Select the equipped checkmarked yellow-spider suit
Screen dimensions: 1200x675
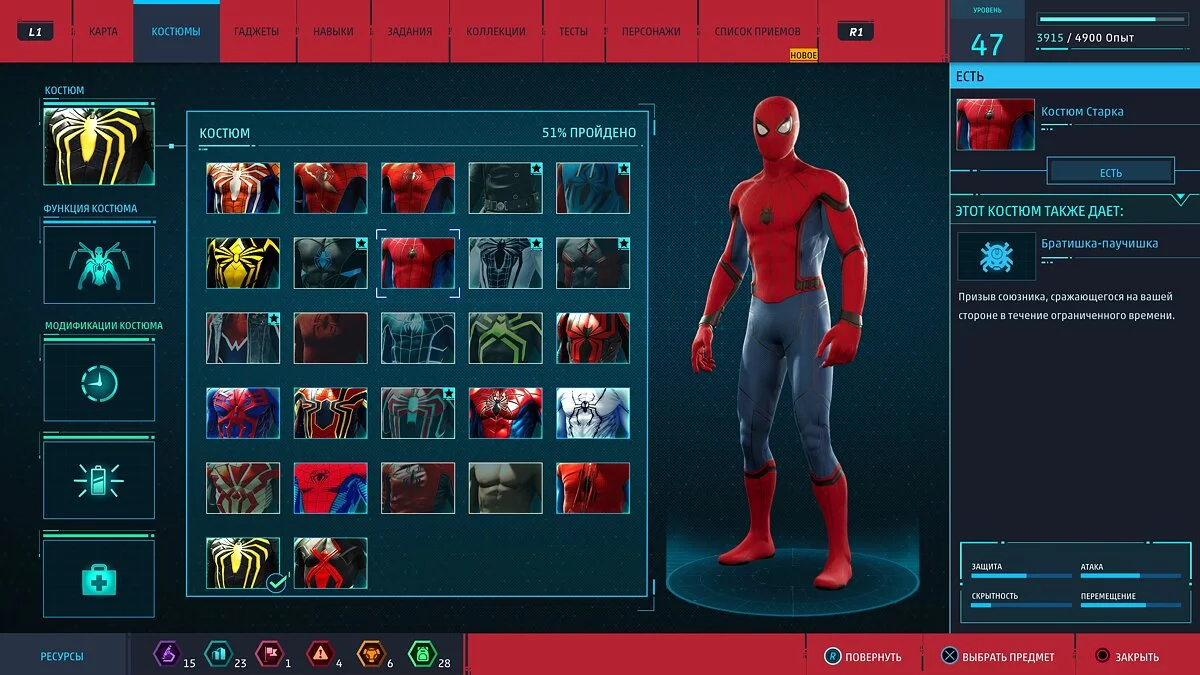[243, 563]
